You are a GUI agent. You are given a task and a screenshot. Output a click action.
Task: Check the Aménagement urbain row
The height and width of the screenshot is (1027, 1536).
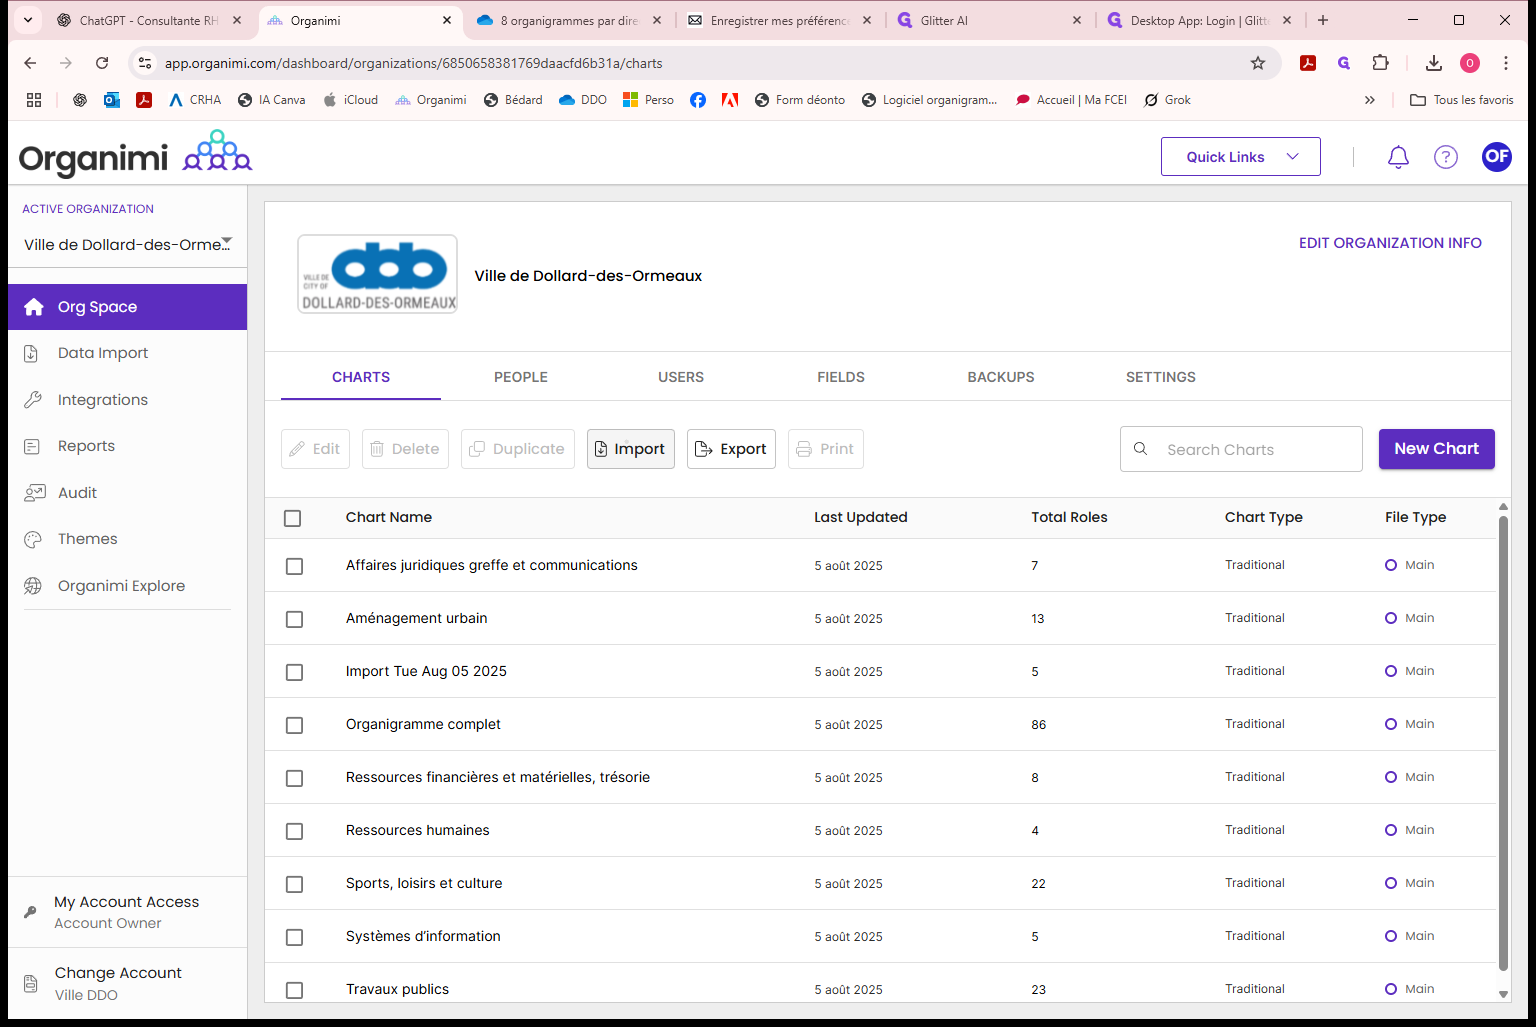[x=294, y=619]
